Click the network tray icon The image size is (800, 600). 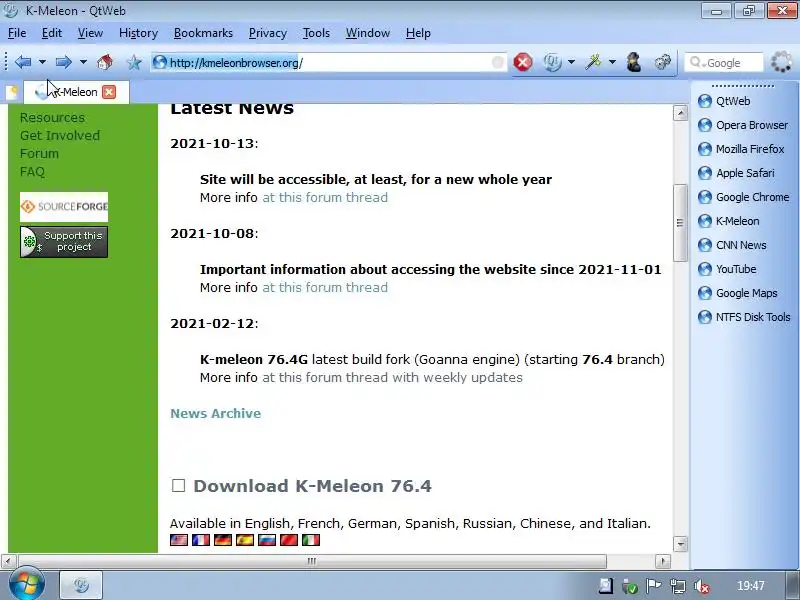(678, 586)
